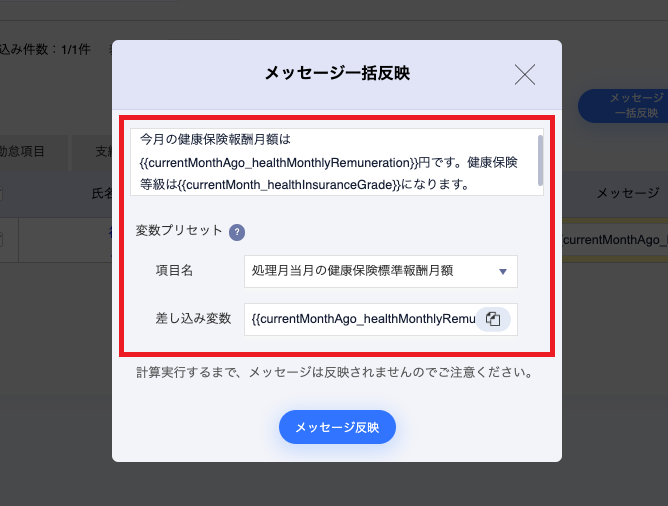
Task: Click the 項目名 field label
Action: 174,270
